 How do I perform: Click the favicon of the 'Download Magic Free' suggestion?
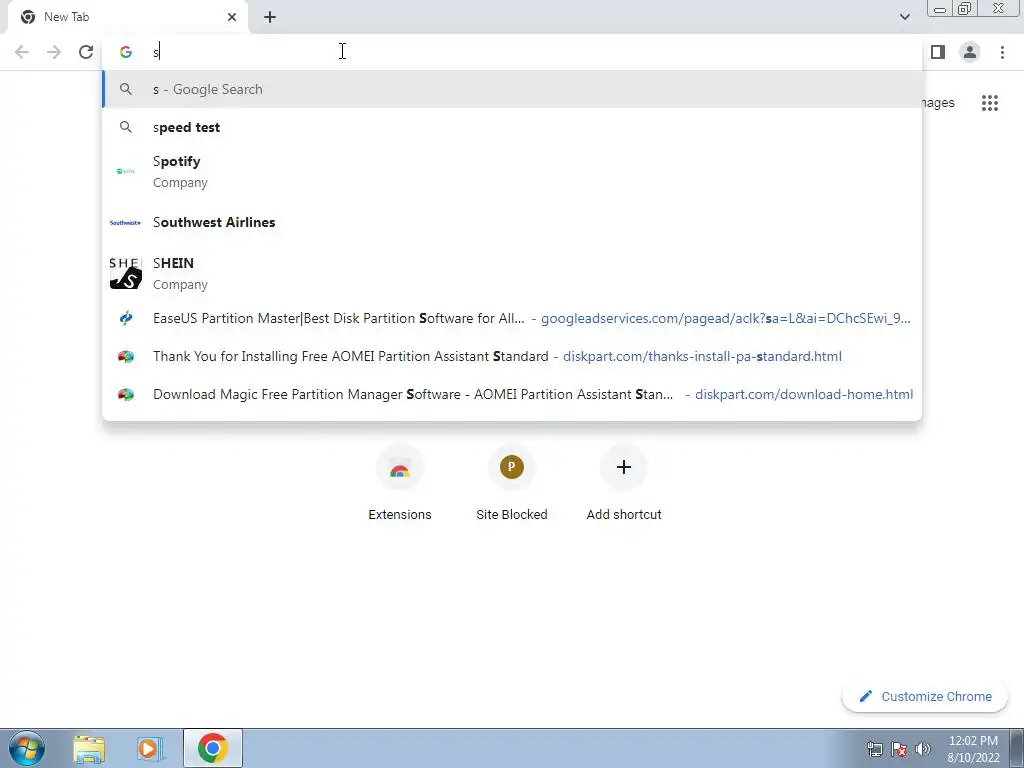click(x=125, y=394)
